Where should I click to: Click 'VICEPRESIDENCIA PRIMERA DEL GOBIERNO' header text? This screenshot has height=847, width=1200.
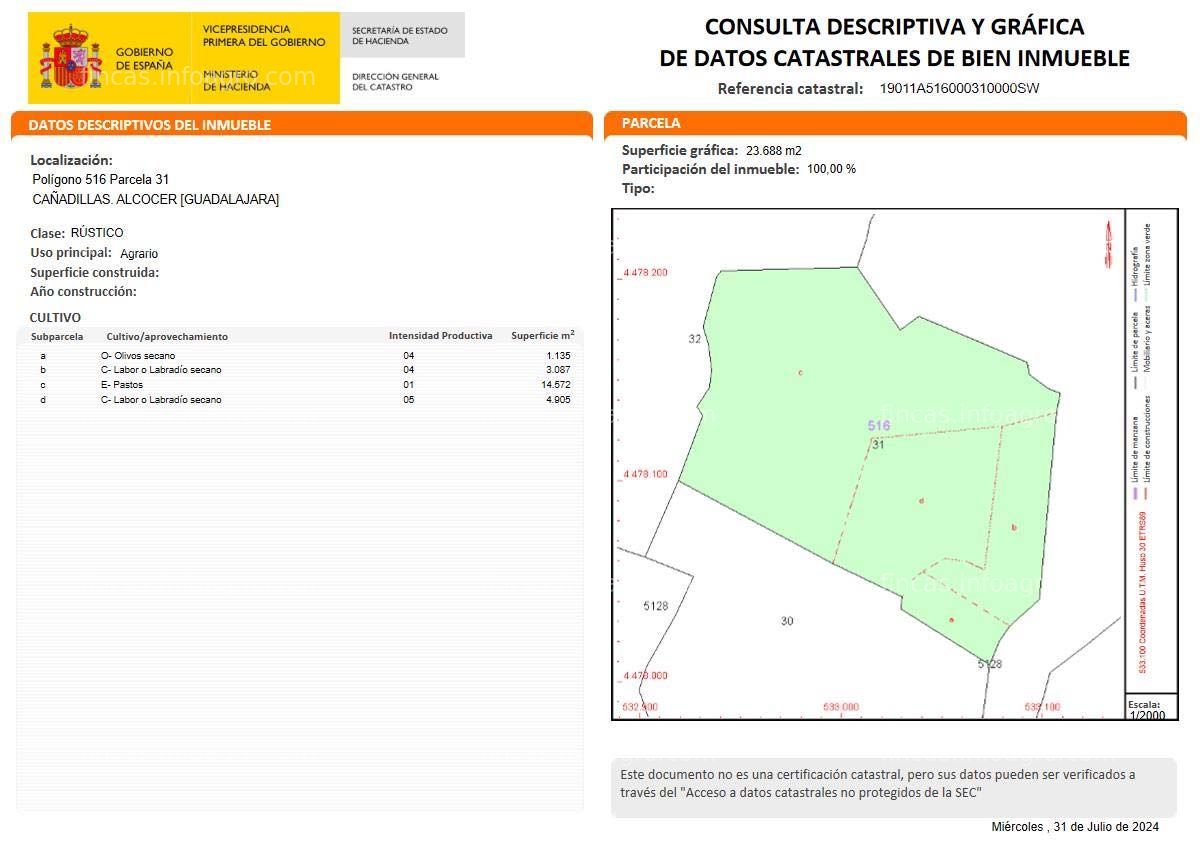click(x=264, y=36)
